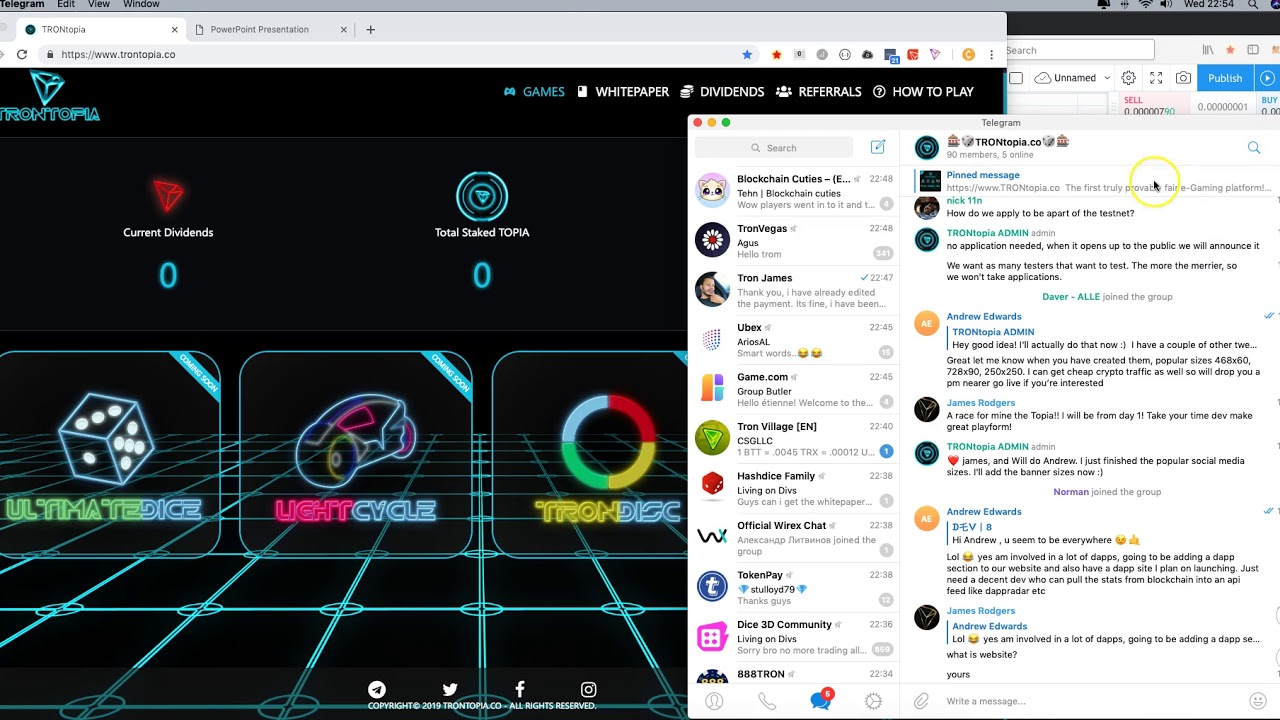Click the volume icon in menu bar
Viewport: 1280px width, 720px height.
(x=1167, y=4)
